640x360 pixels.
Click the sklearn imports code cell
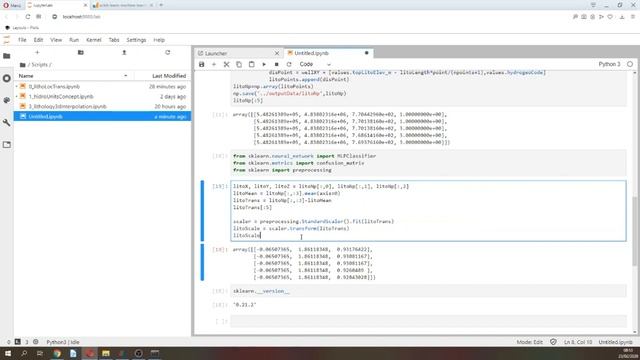[428, 163]
